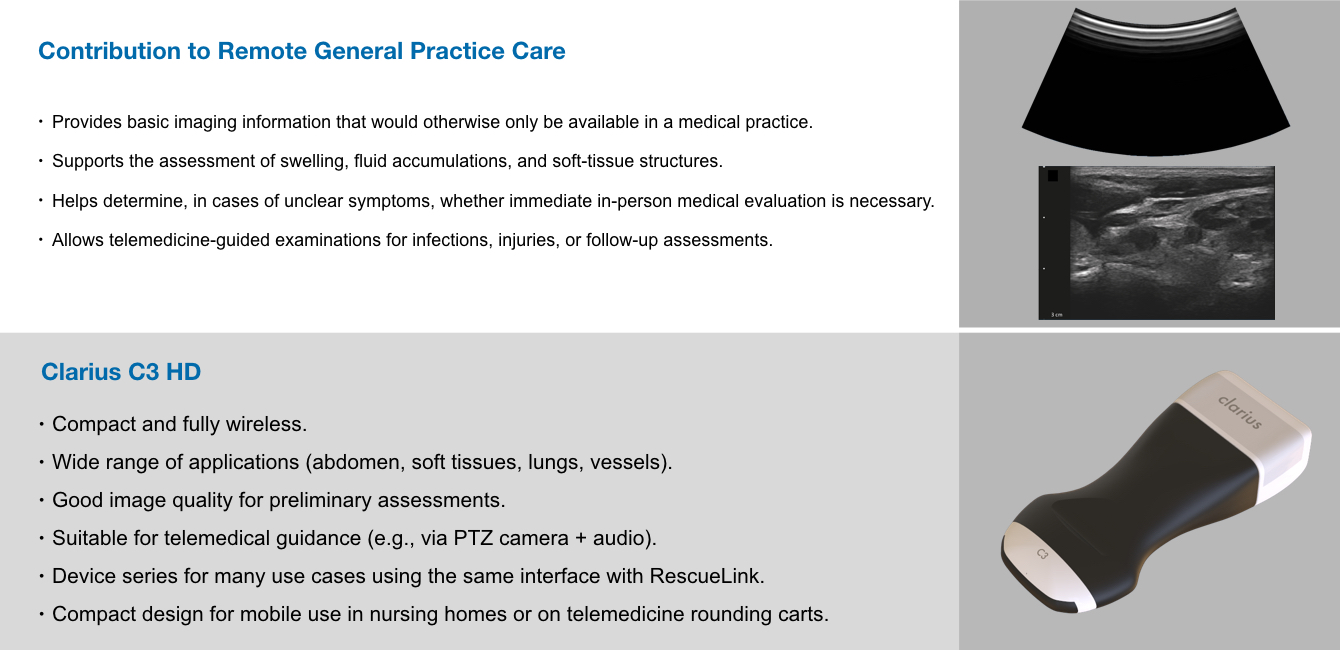1340x650 pixels.
Task: Click the bullet mentioning RescueLink interface
Action: [408, 576]
